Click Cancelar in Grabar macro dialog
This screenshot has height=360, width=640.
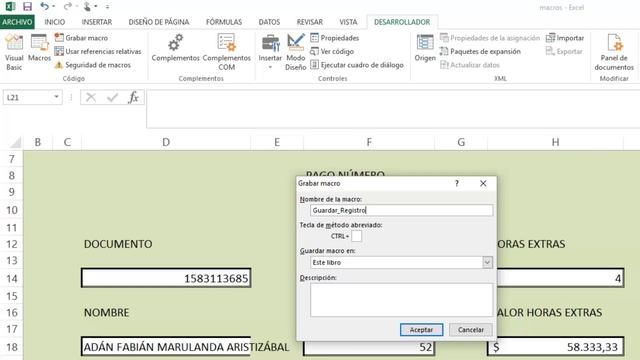click(471, 330)
